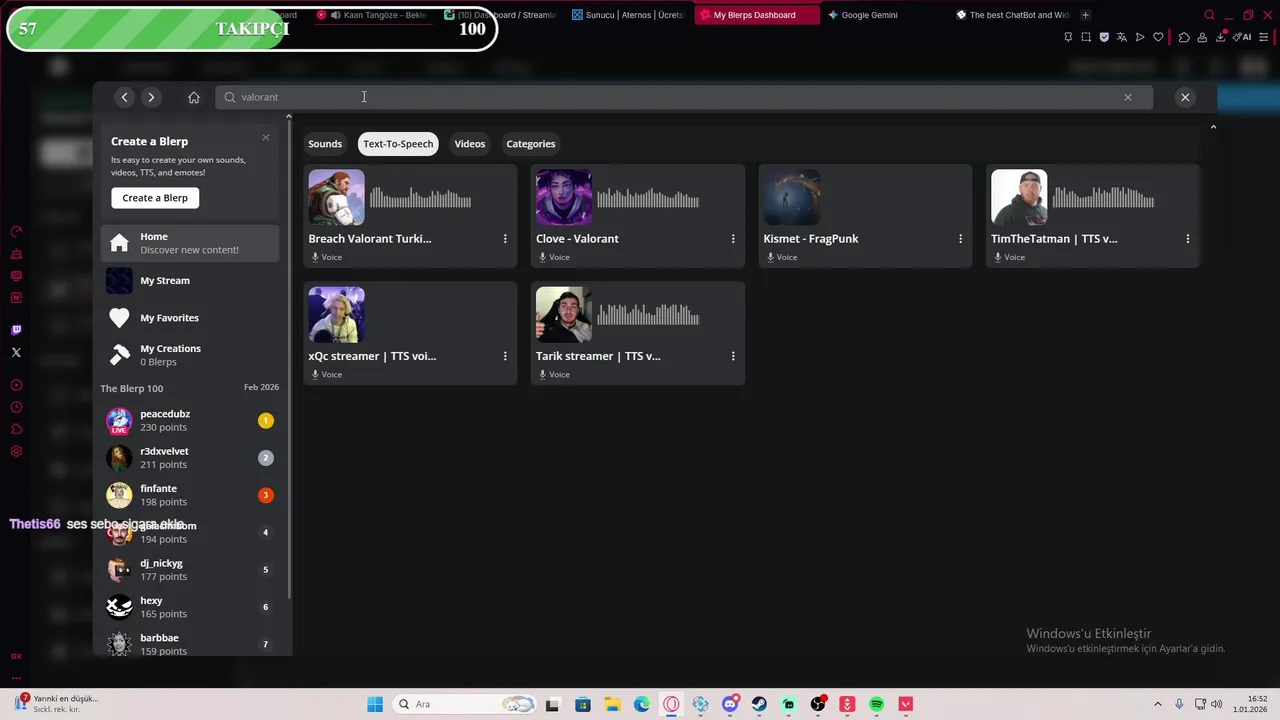
Task: Close the Blerp overlay panel
Action: pos(1185,97)
